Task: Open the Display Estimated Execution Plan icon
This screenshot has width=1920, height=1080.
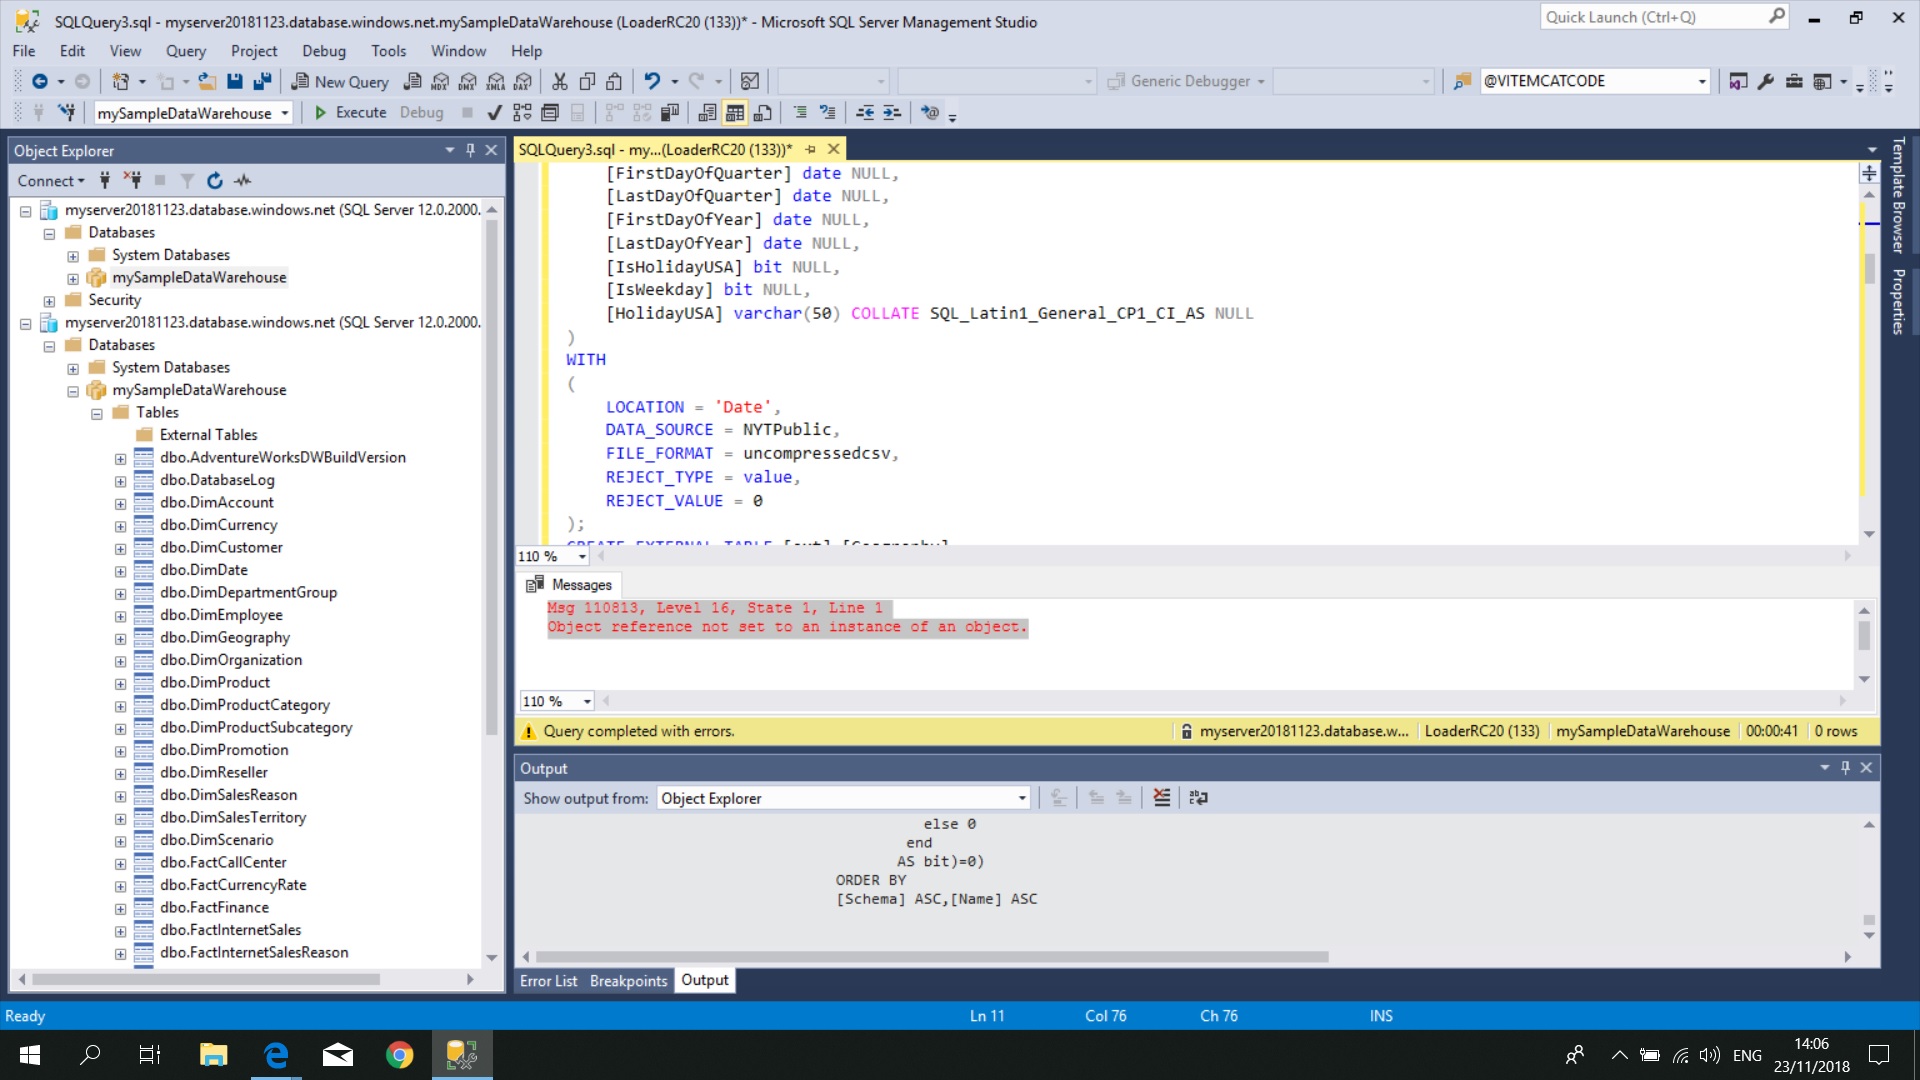Action: [x=521, y=113]
